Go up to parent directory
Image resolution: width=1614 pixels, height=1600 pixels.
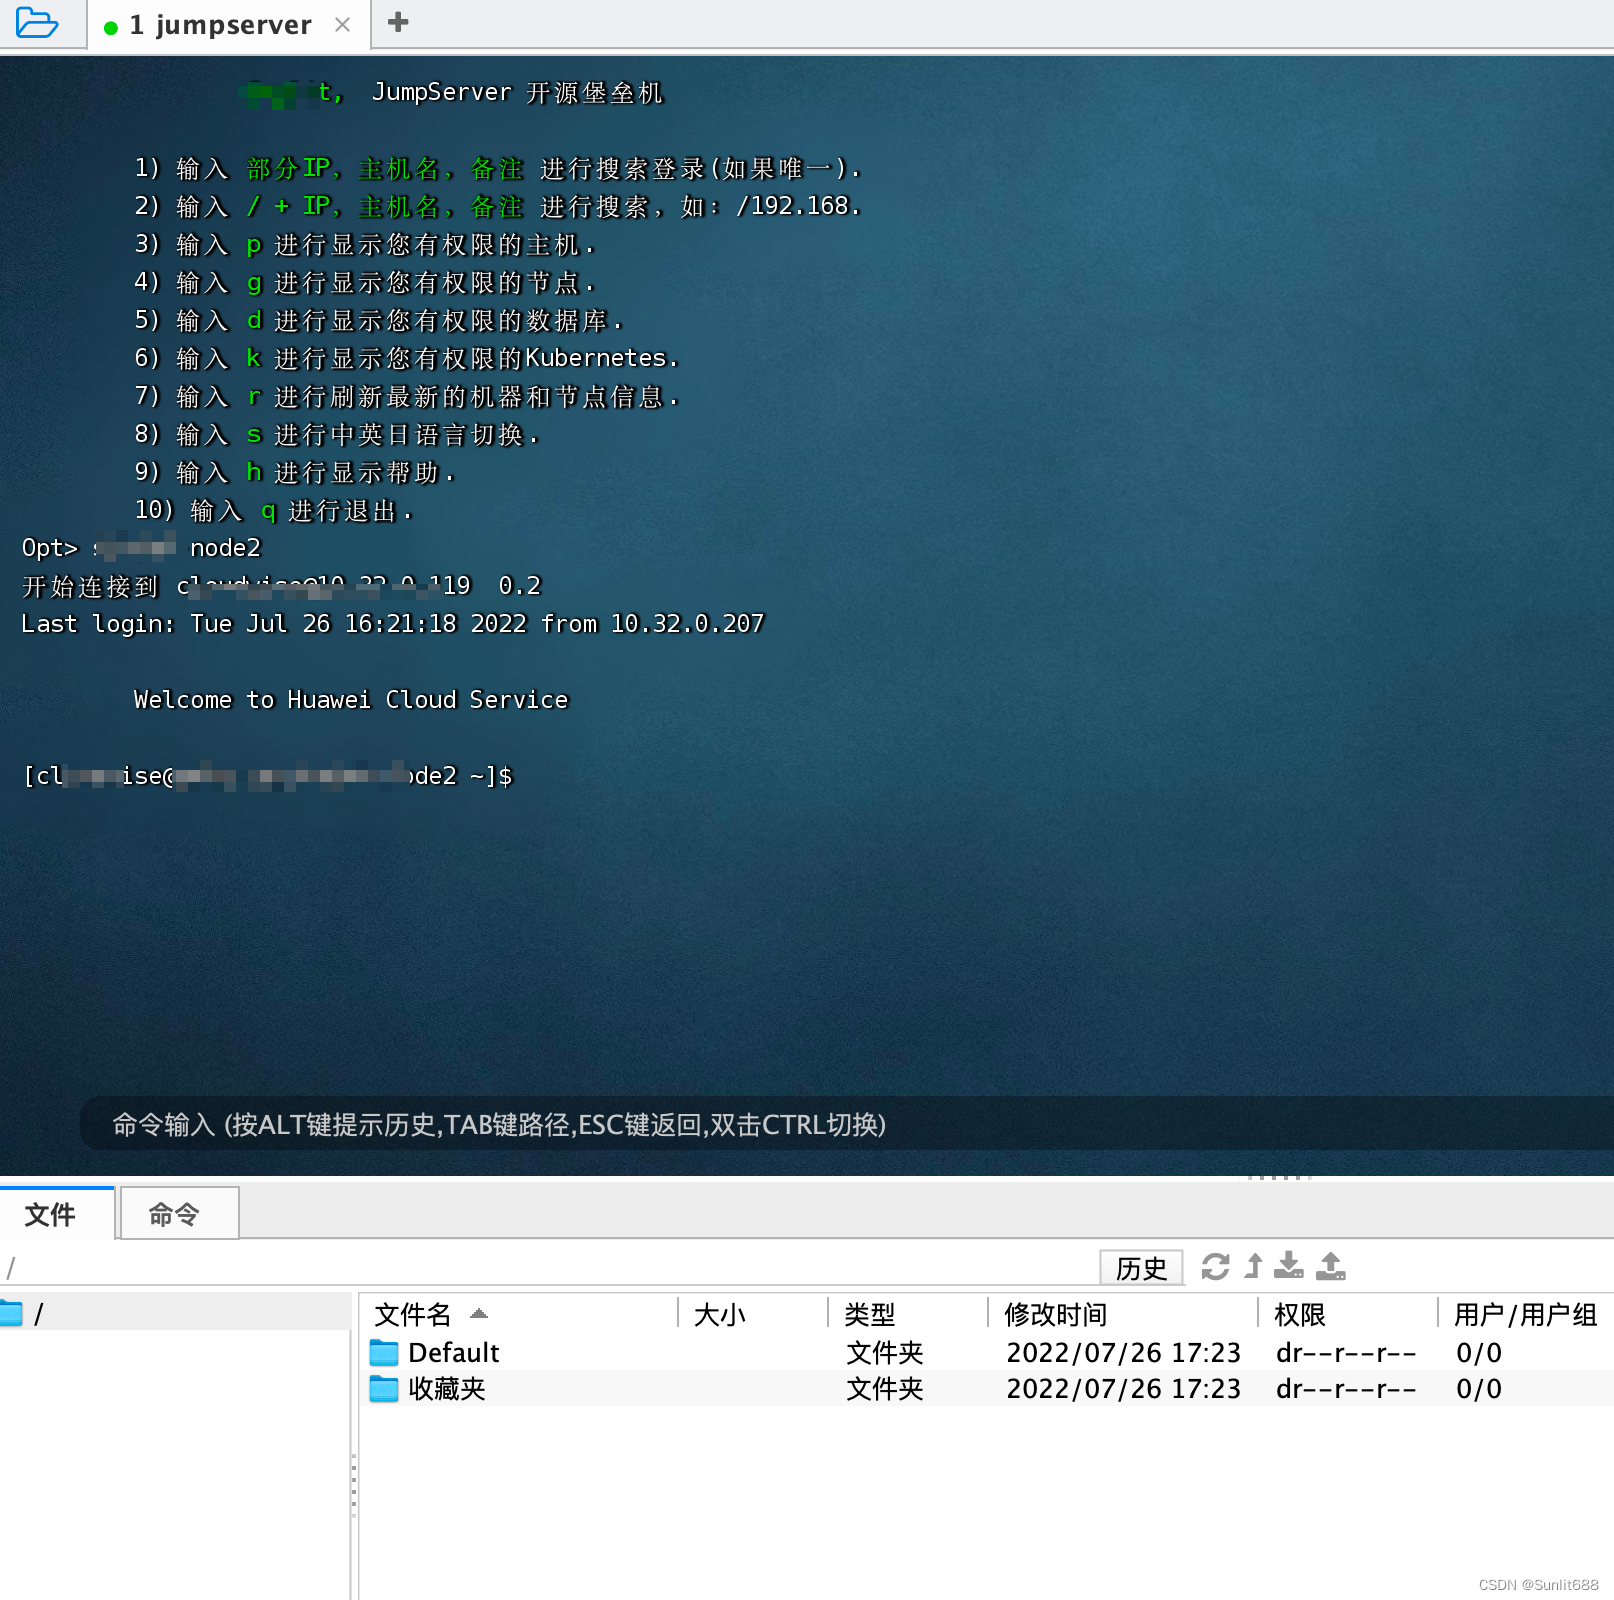1253,1266
